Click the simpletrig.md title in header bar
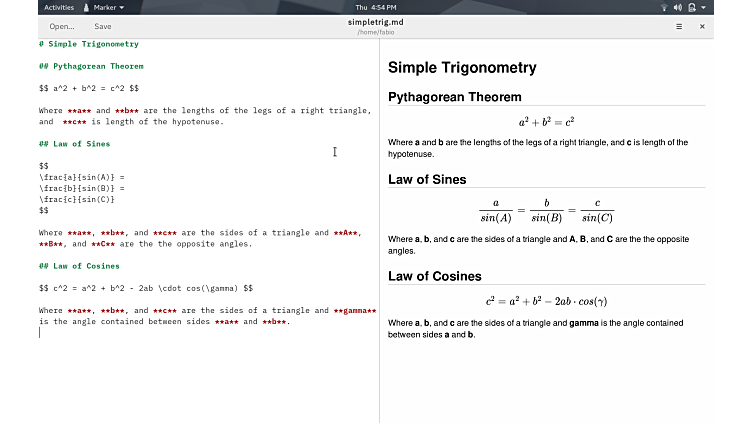The height and width of the screenshot is (423, 752). pos(376,21)
